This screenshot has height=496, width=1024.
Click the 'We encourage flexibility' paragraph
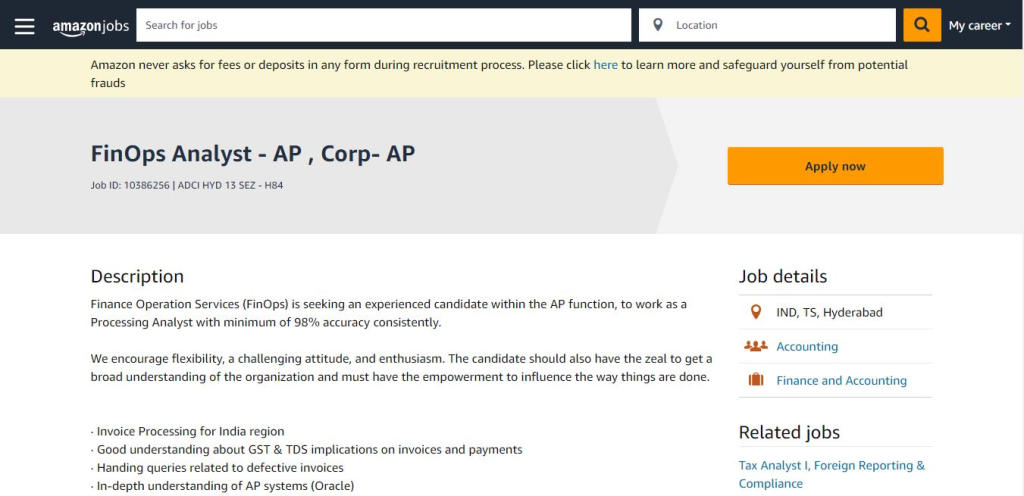click(x=401, y=368)
